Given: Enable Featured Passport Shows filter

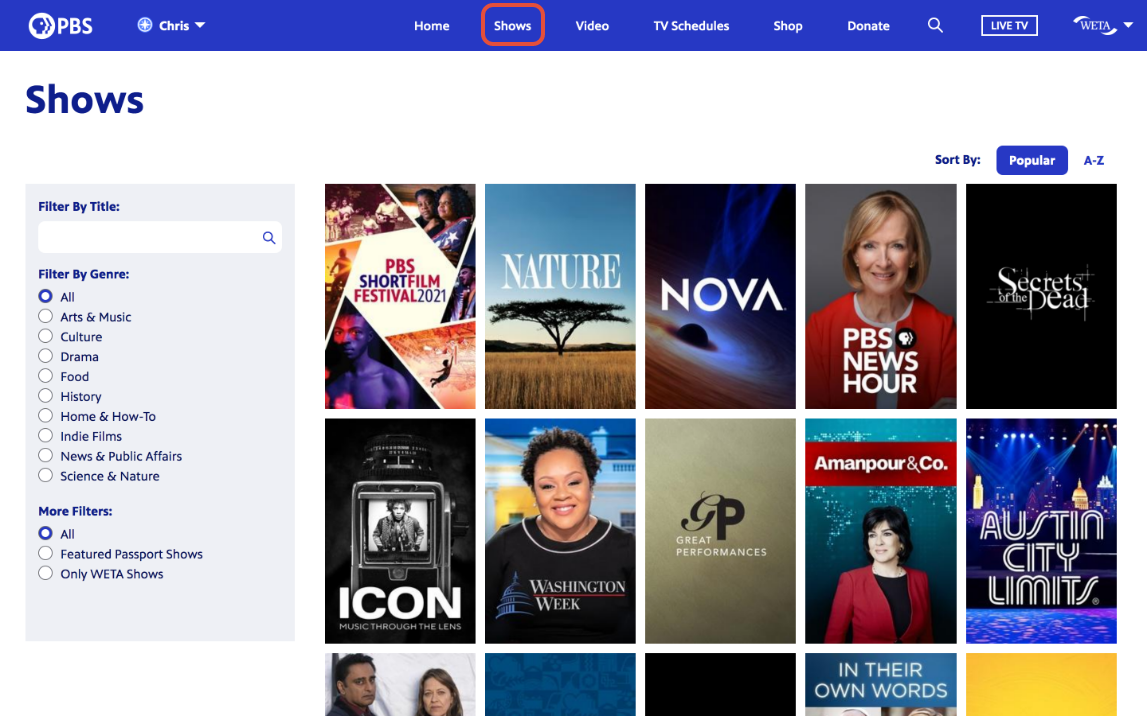Looking at the screenshot, I should [45, 553].
